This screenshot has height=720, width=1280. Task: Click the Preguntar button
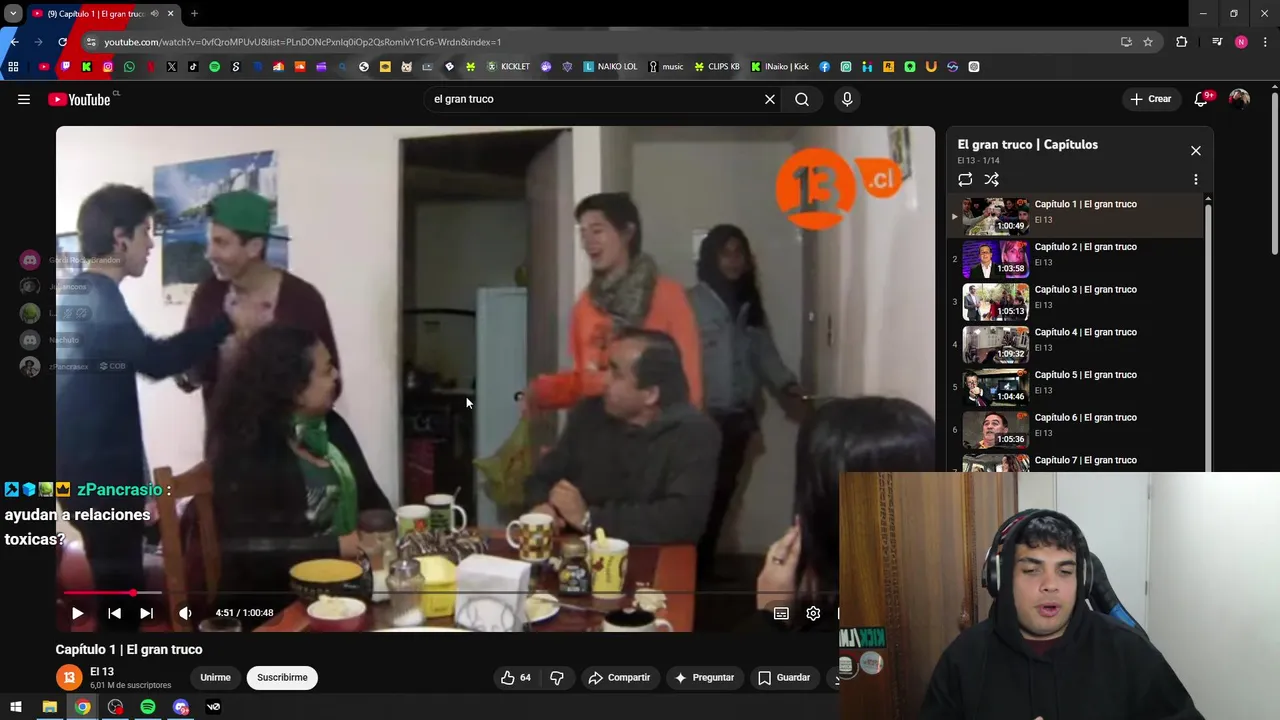point(704,677)
